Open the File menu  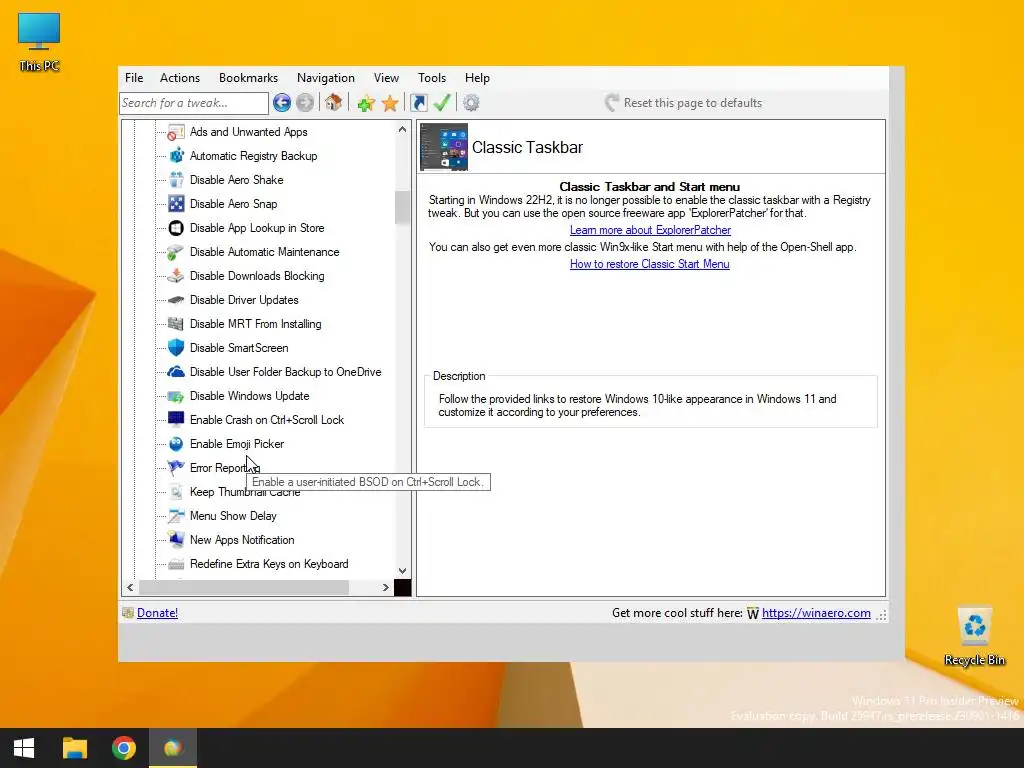point(134,78)
